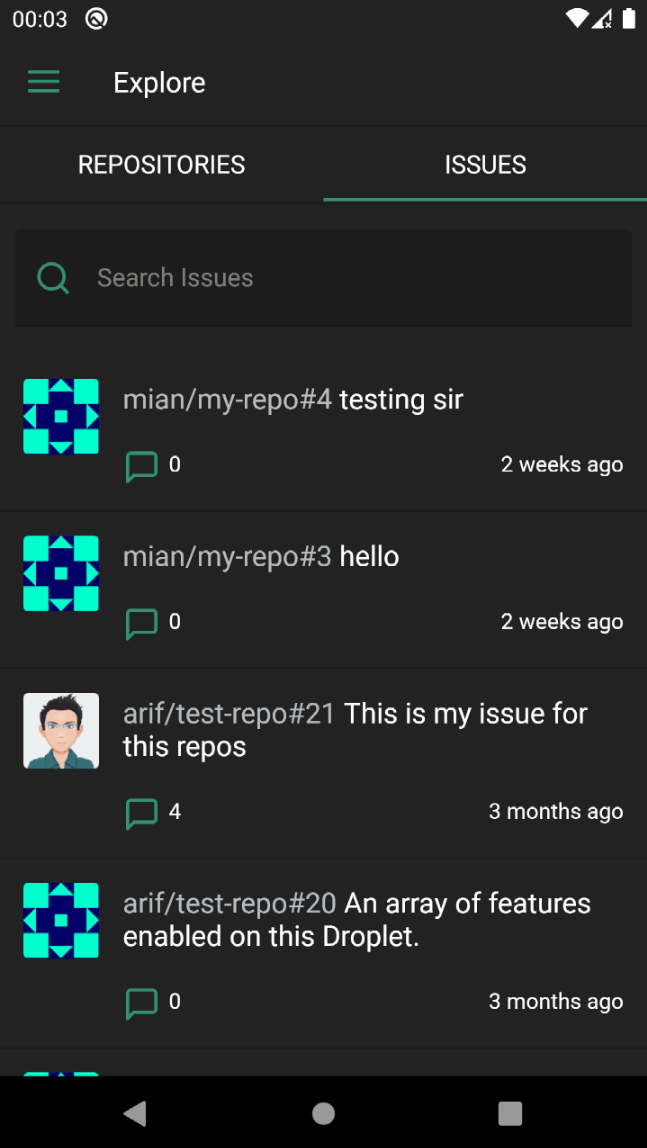Screen dimensions: 647x1148
Task: Tap comment icon on hello issue
Action: click(141, 623)
